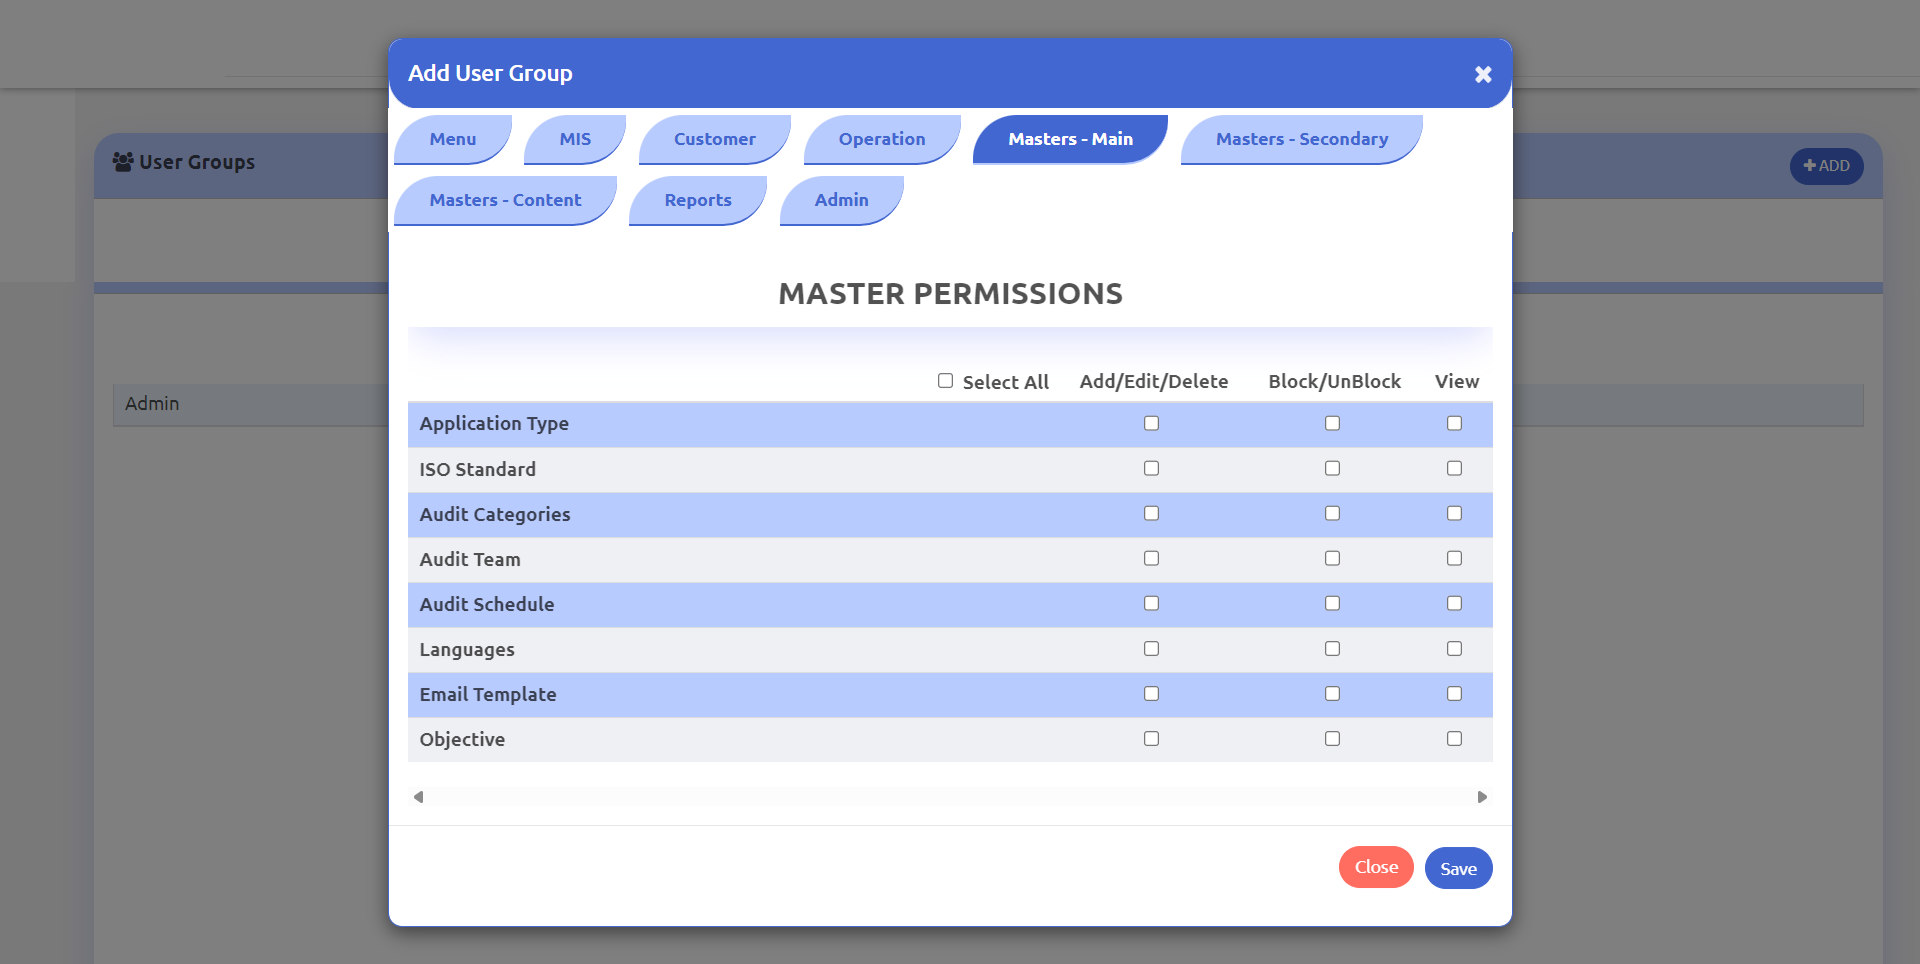Open the Operation tab
Image resolution: width=1920 pixels, height=964 pixels.
[x=881, y=139]
